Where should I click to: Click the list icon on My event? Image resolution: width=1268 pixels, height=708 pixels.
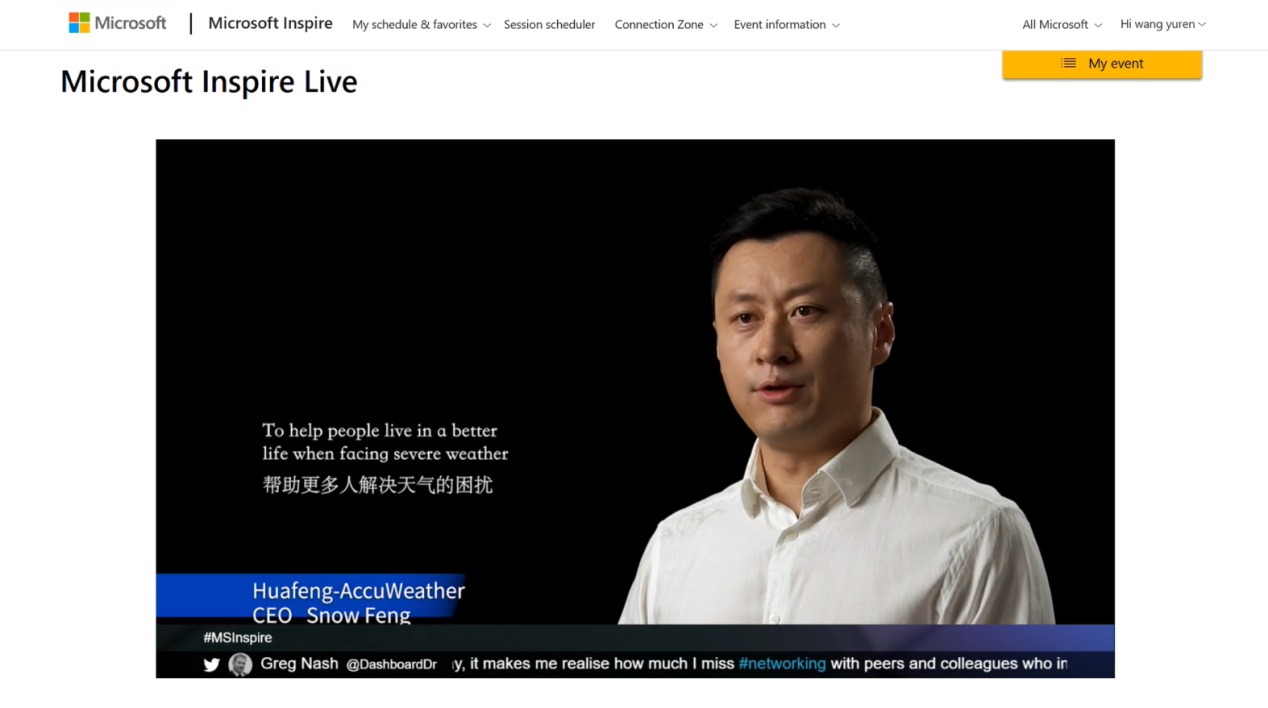pyautogui.click(x=1069, y=63)
